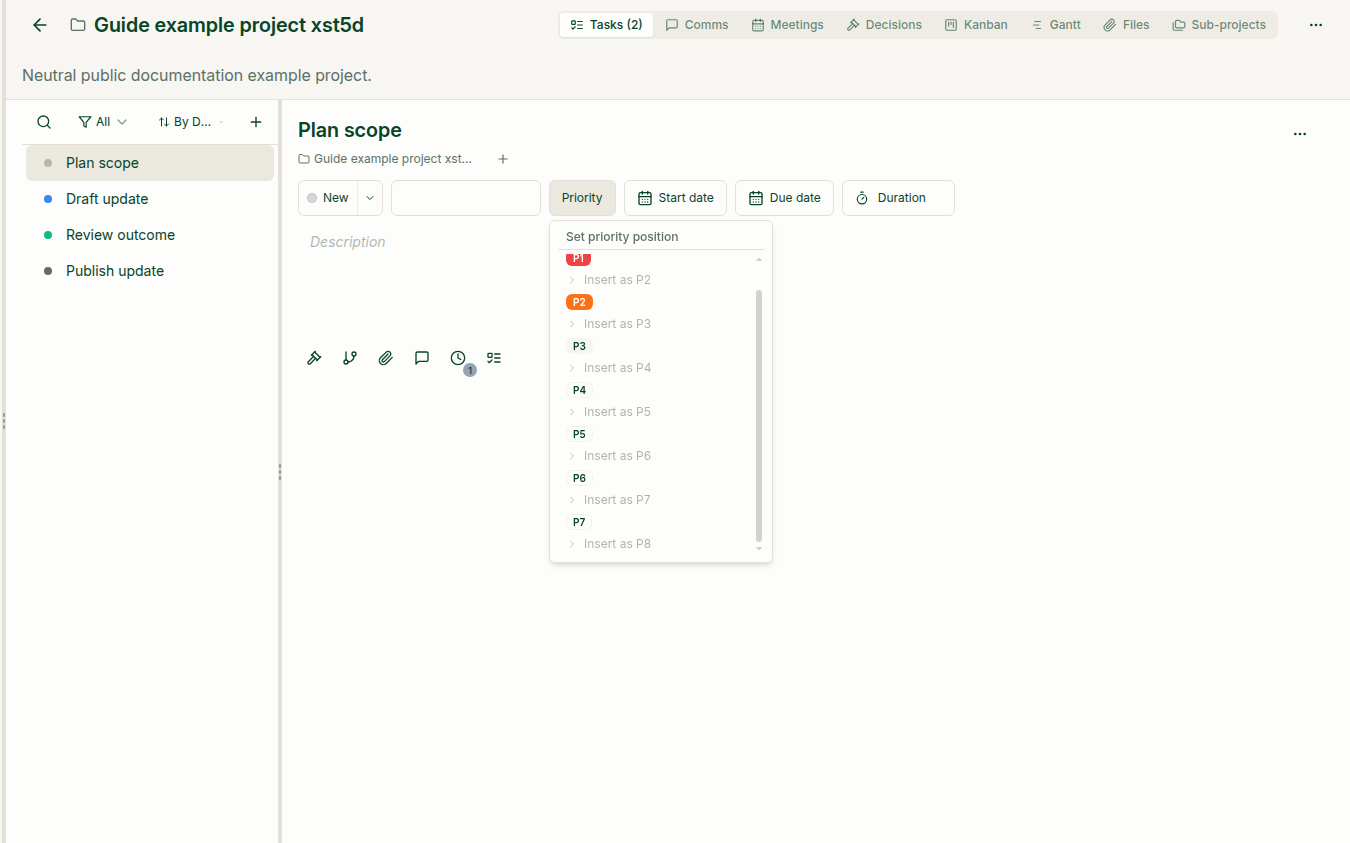Image resolution: width=1350 pixels, height=843 pixels.
Task: Expand Insert as P4
Action: pos(609,368)
